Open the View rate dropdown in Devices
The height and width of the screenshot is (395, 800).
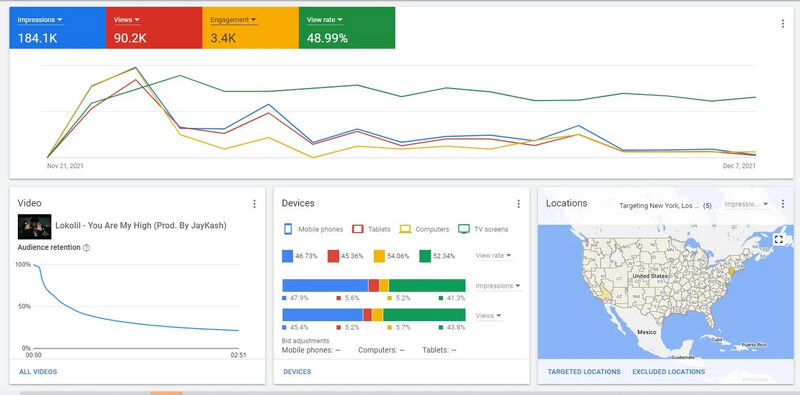[x=493, y=256]
